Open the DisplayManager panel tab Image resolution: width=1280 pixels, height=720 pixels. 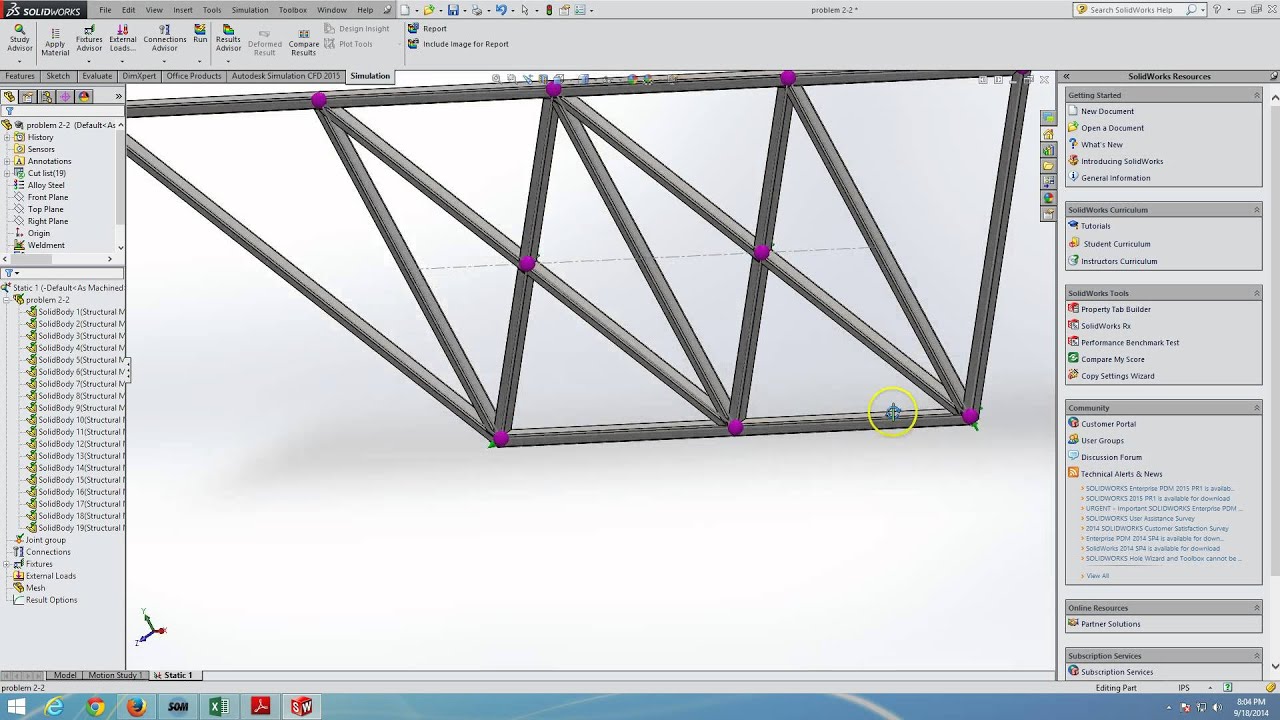(84, 96)
